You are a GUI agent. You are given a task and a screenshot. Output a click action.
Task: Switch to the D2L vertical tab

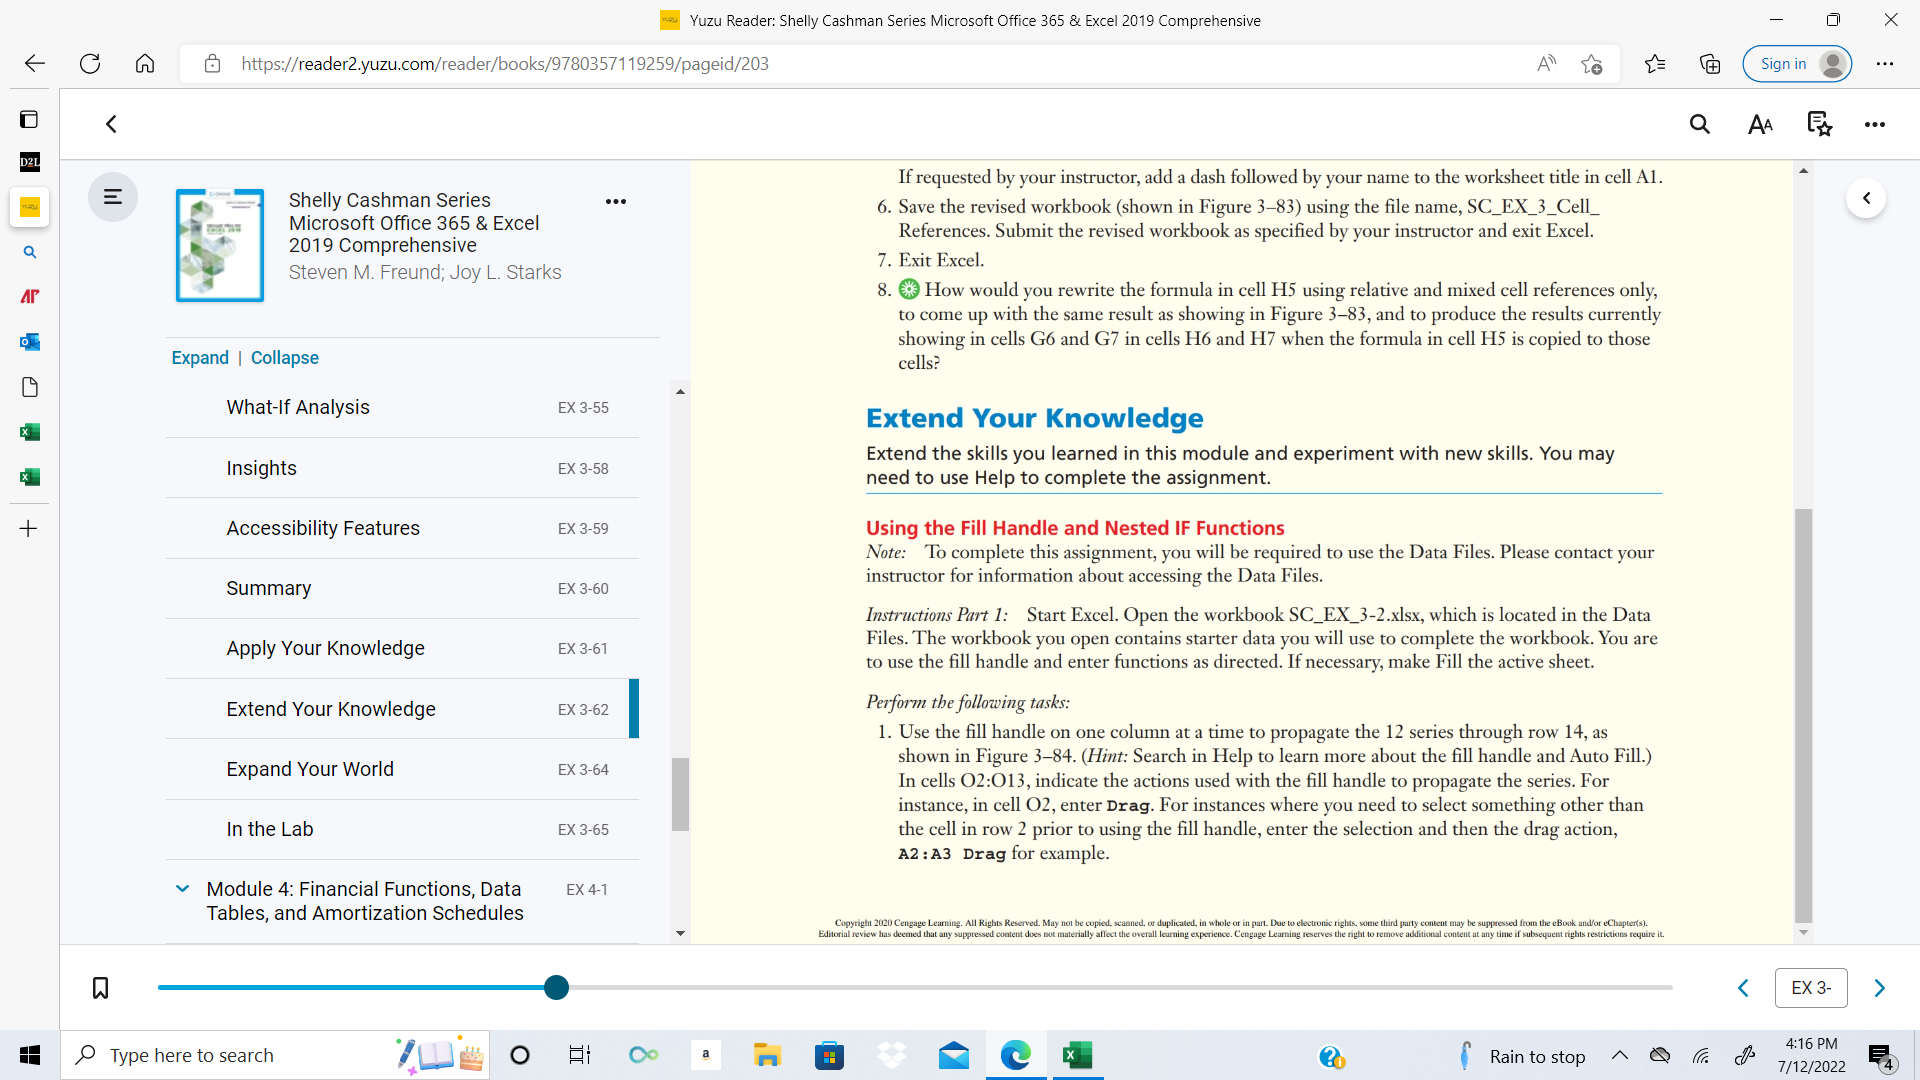29,162
